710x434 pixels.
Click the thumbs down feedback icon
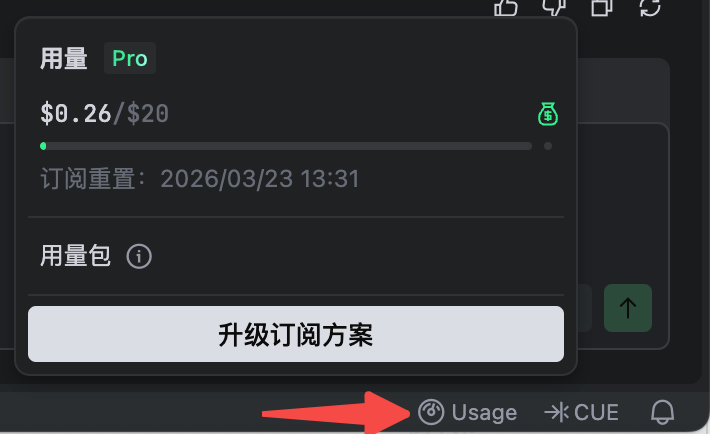click(554, 7)
